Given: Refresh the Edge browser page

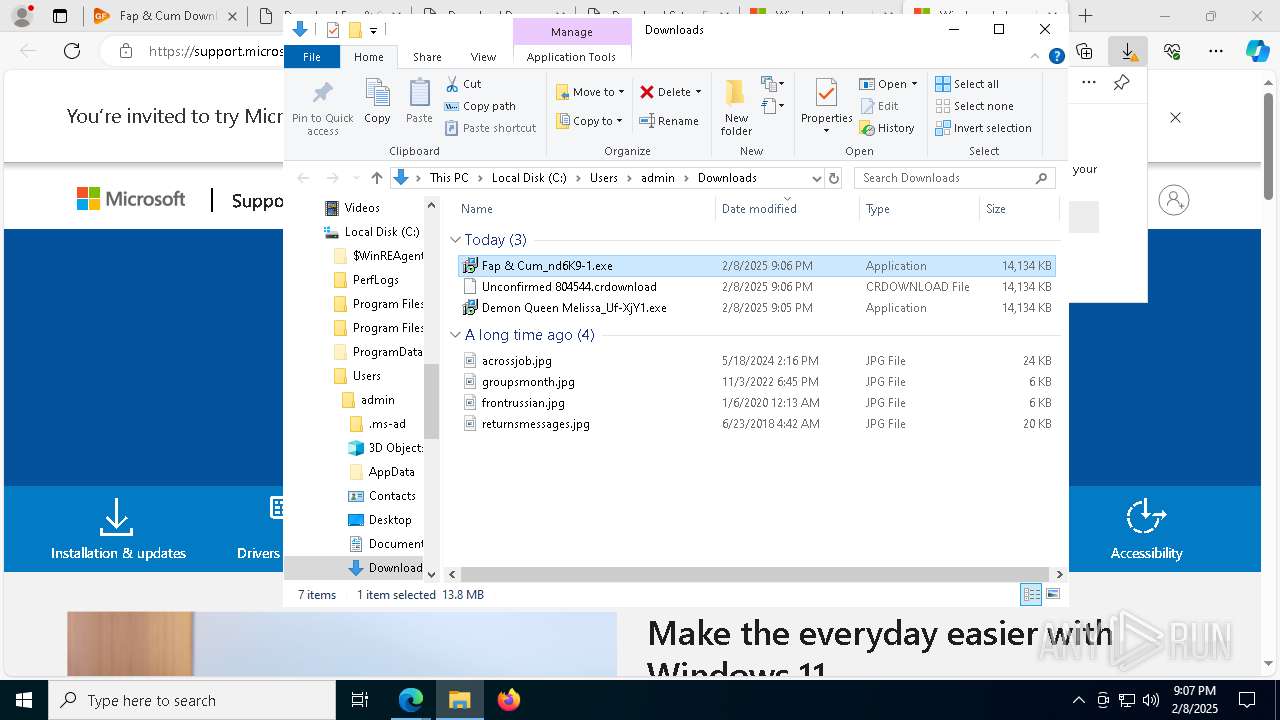Looking at the screenshot, I should pos(72,51).
